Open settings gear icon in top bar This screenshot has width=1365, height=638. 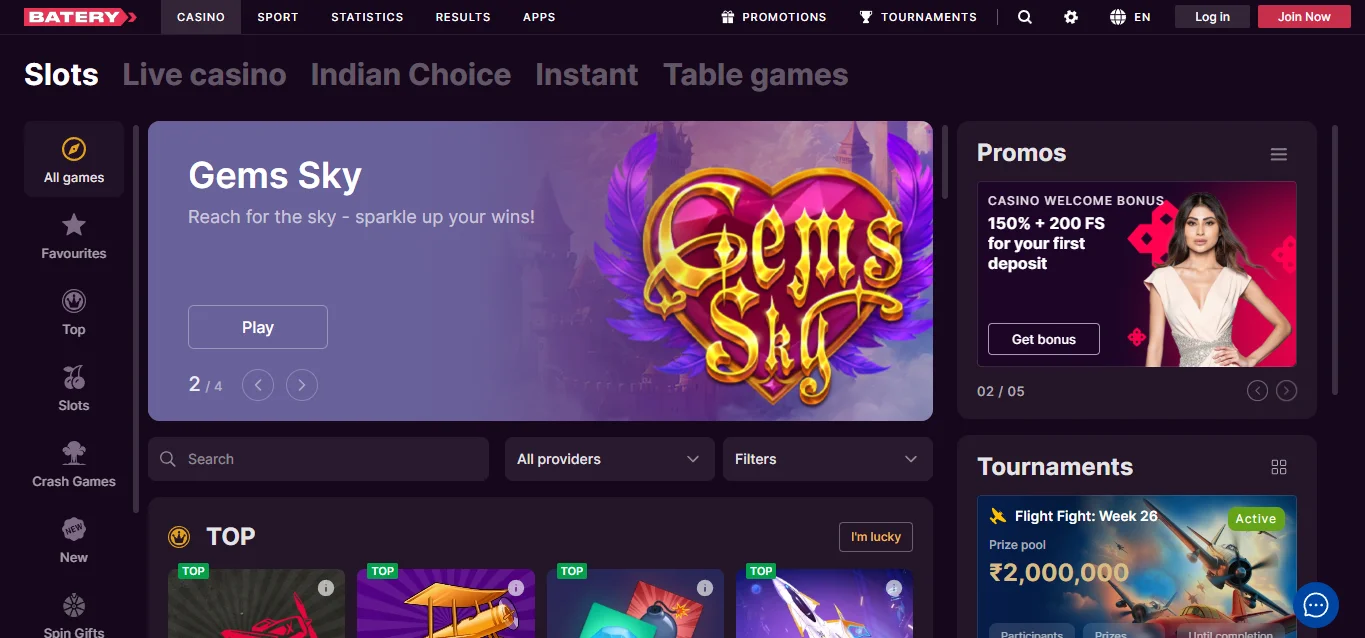tap(1071, 17)
